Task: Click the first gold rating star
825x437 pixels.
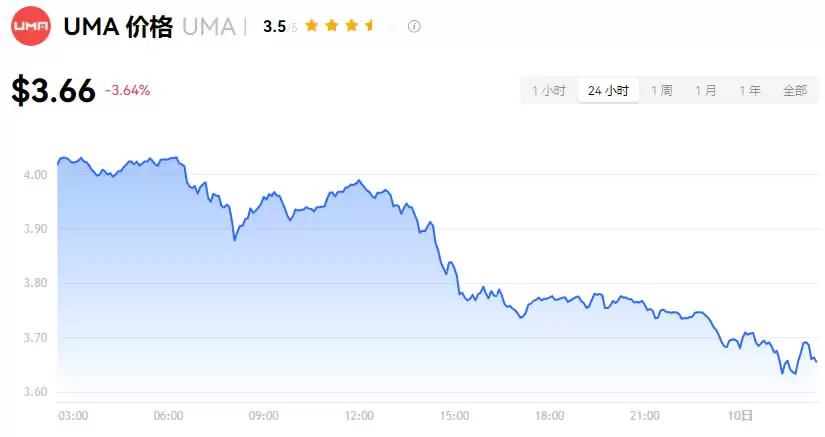Action: tap(312, 26)
